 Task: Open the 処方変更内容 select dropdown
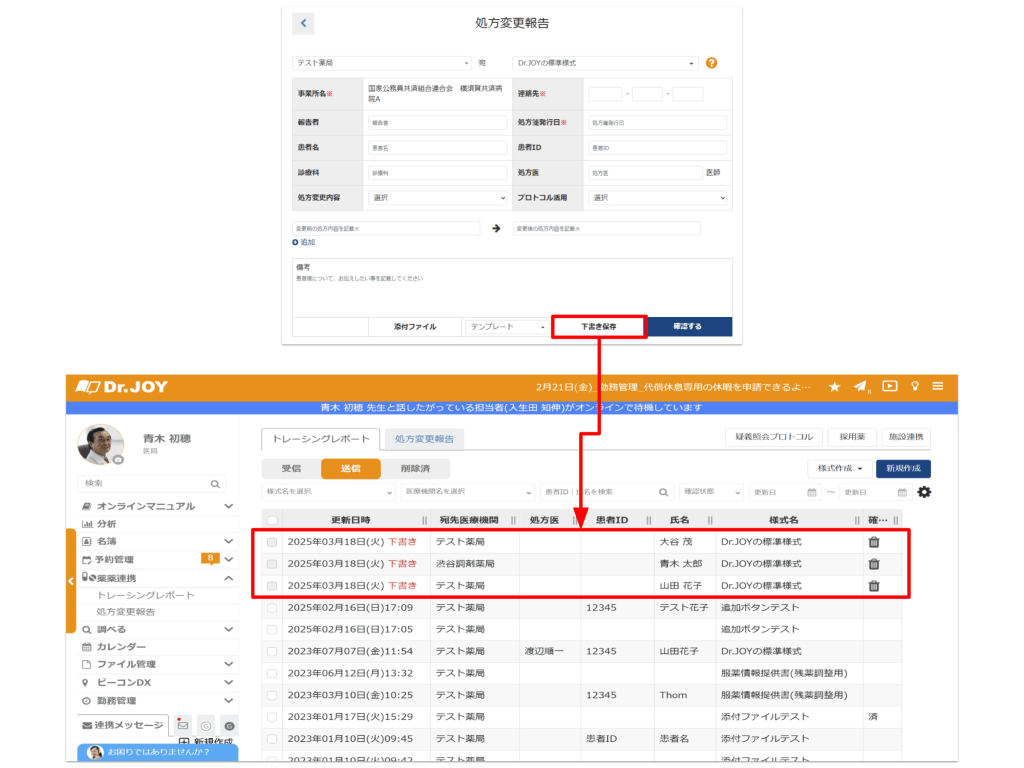[438, 198]
